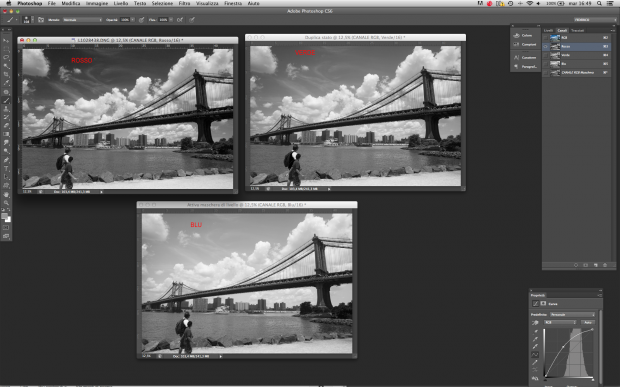Open the brush panel toggle icon in options bar

click(41, 19)
